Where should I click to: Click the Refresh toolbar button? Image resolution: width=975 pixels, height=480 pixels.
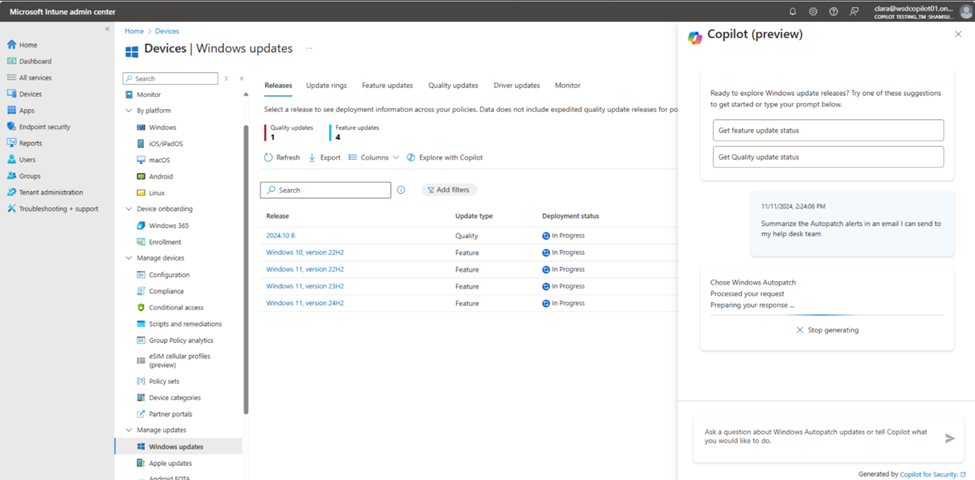tap(282, 158)
